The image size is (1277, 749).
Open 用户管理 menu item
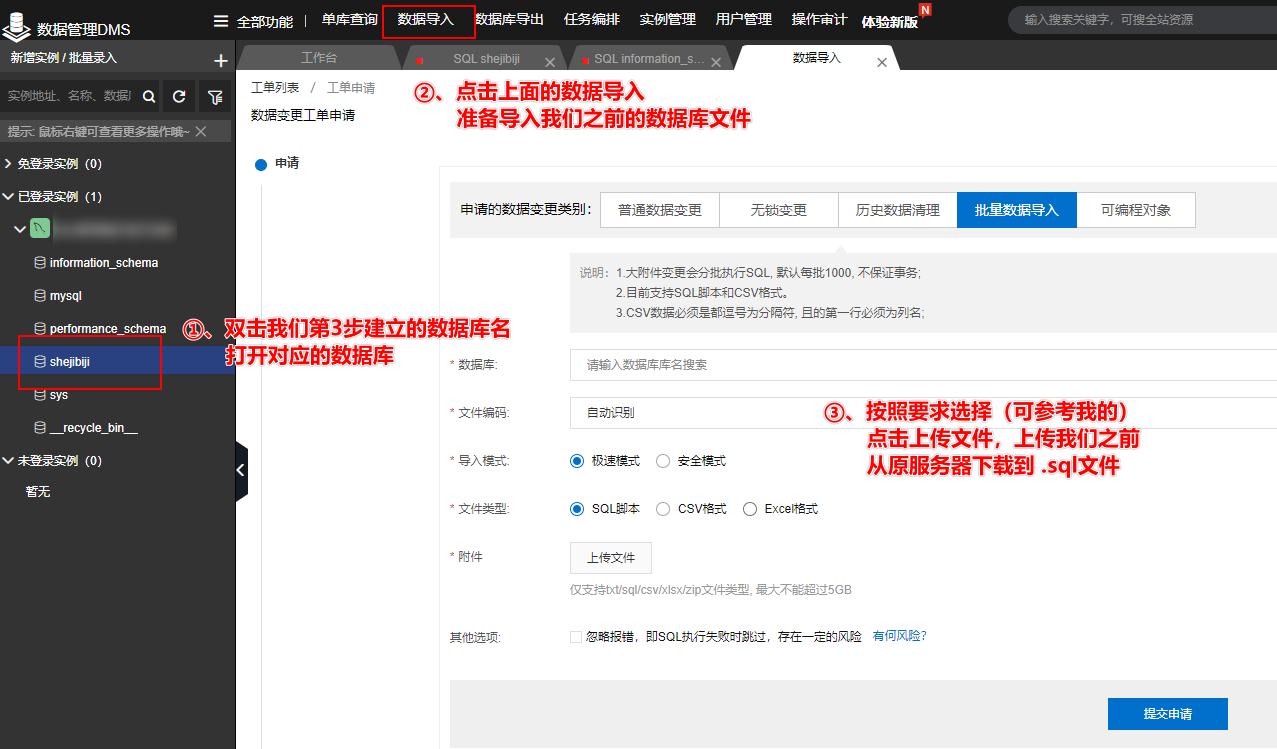click(743, 20)
